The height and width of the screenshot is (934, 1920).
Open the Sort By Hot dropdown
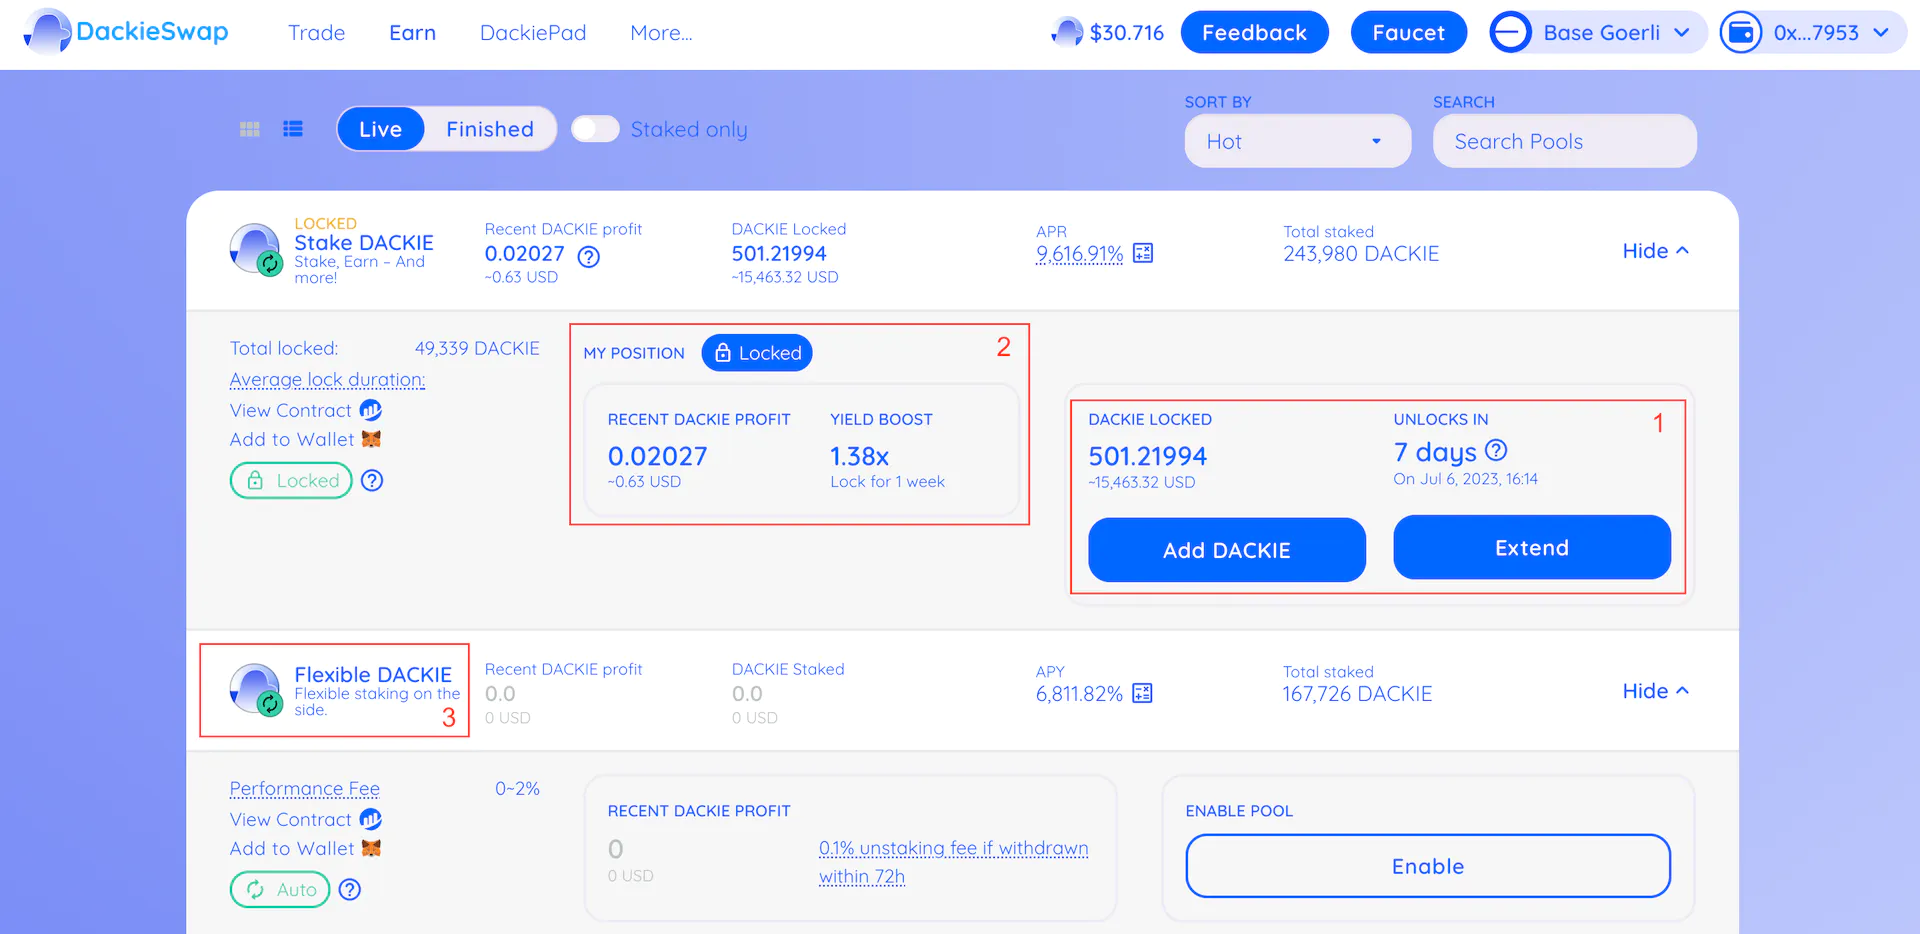point(1296,141)
